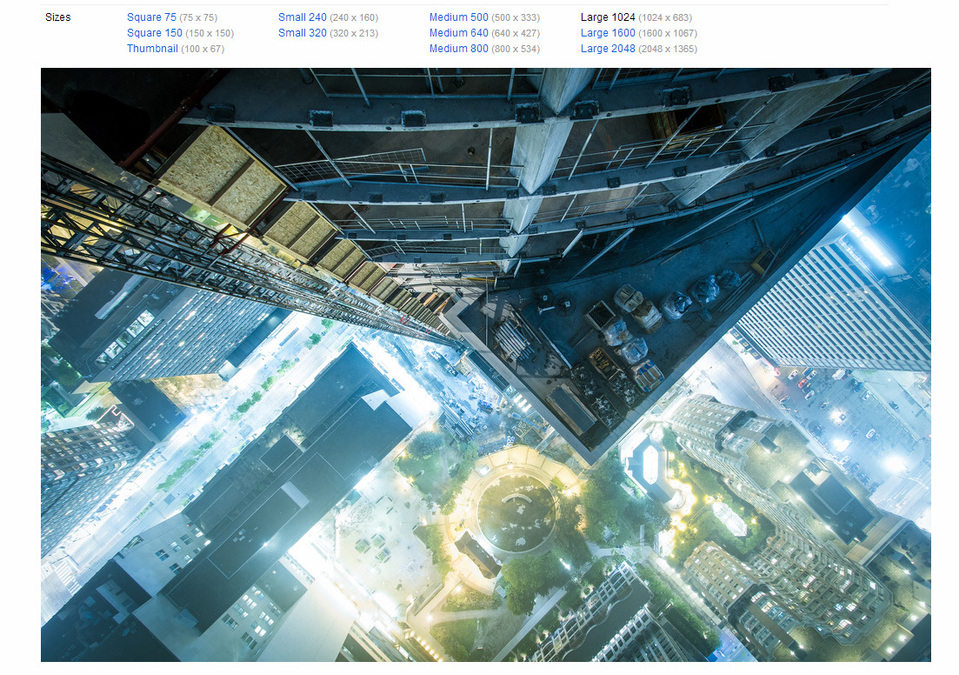The height and width of the screenshot is (675, 959).
Task: Switch to the Large 1600 size
Action: (x=608, y=33)
